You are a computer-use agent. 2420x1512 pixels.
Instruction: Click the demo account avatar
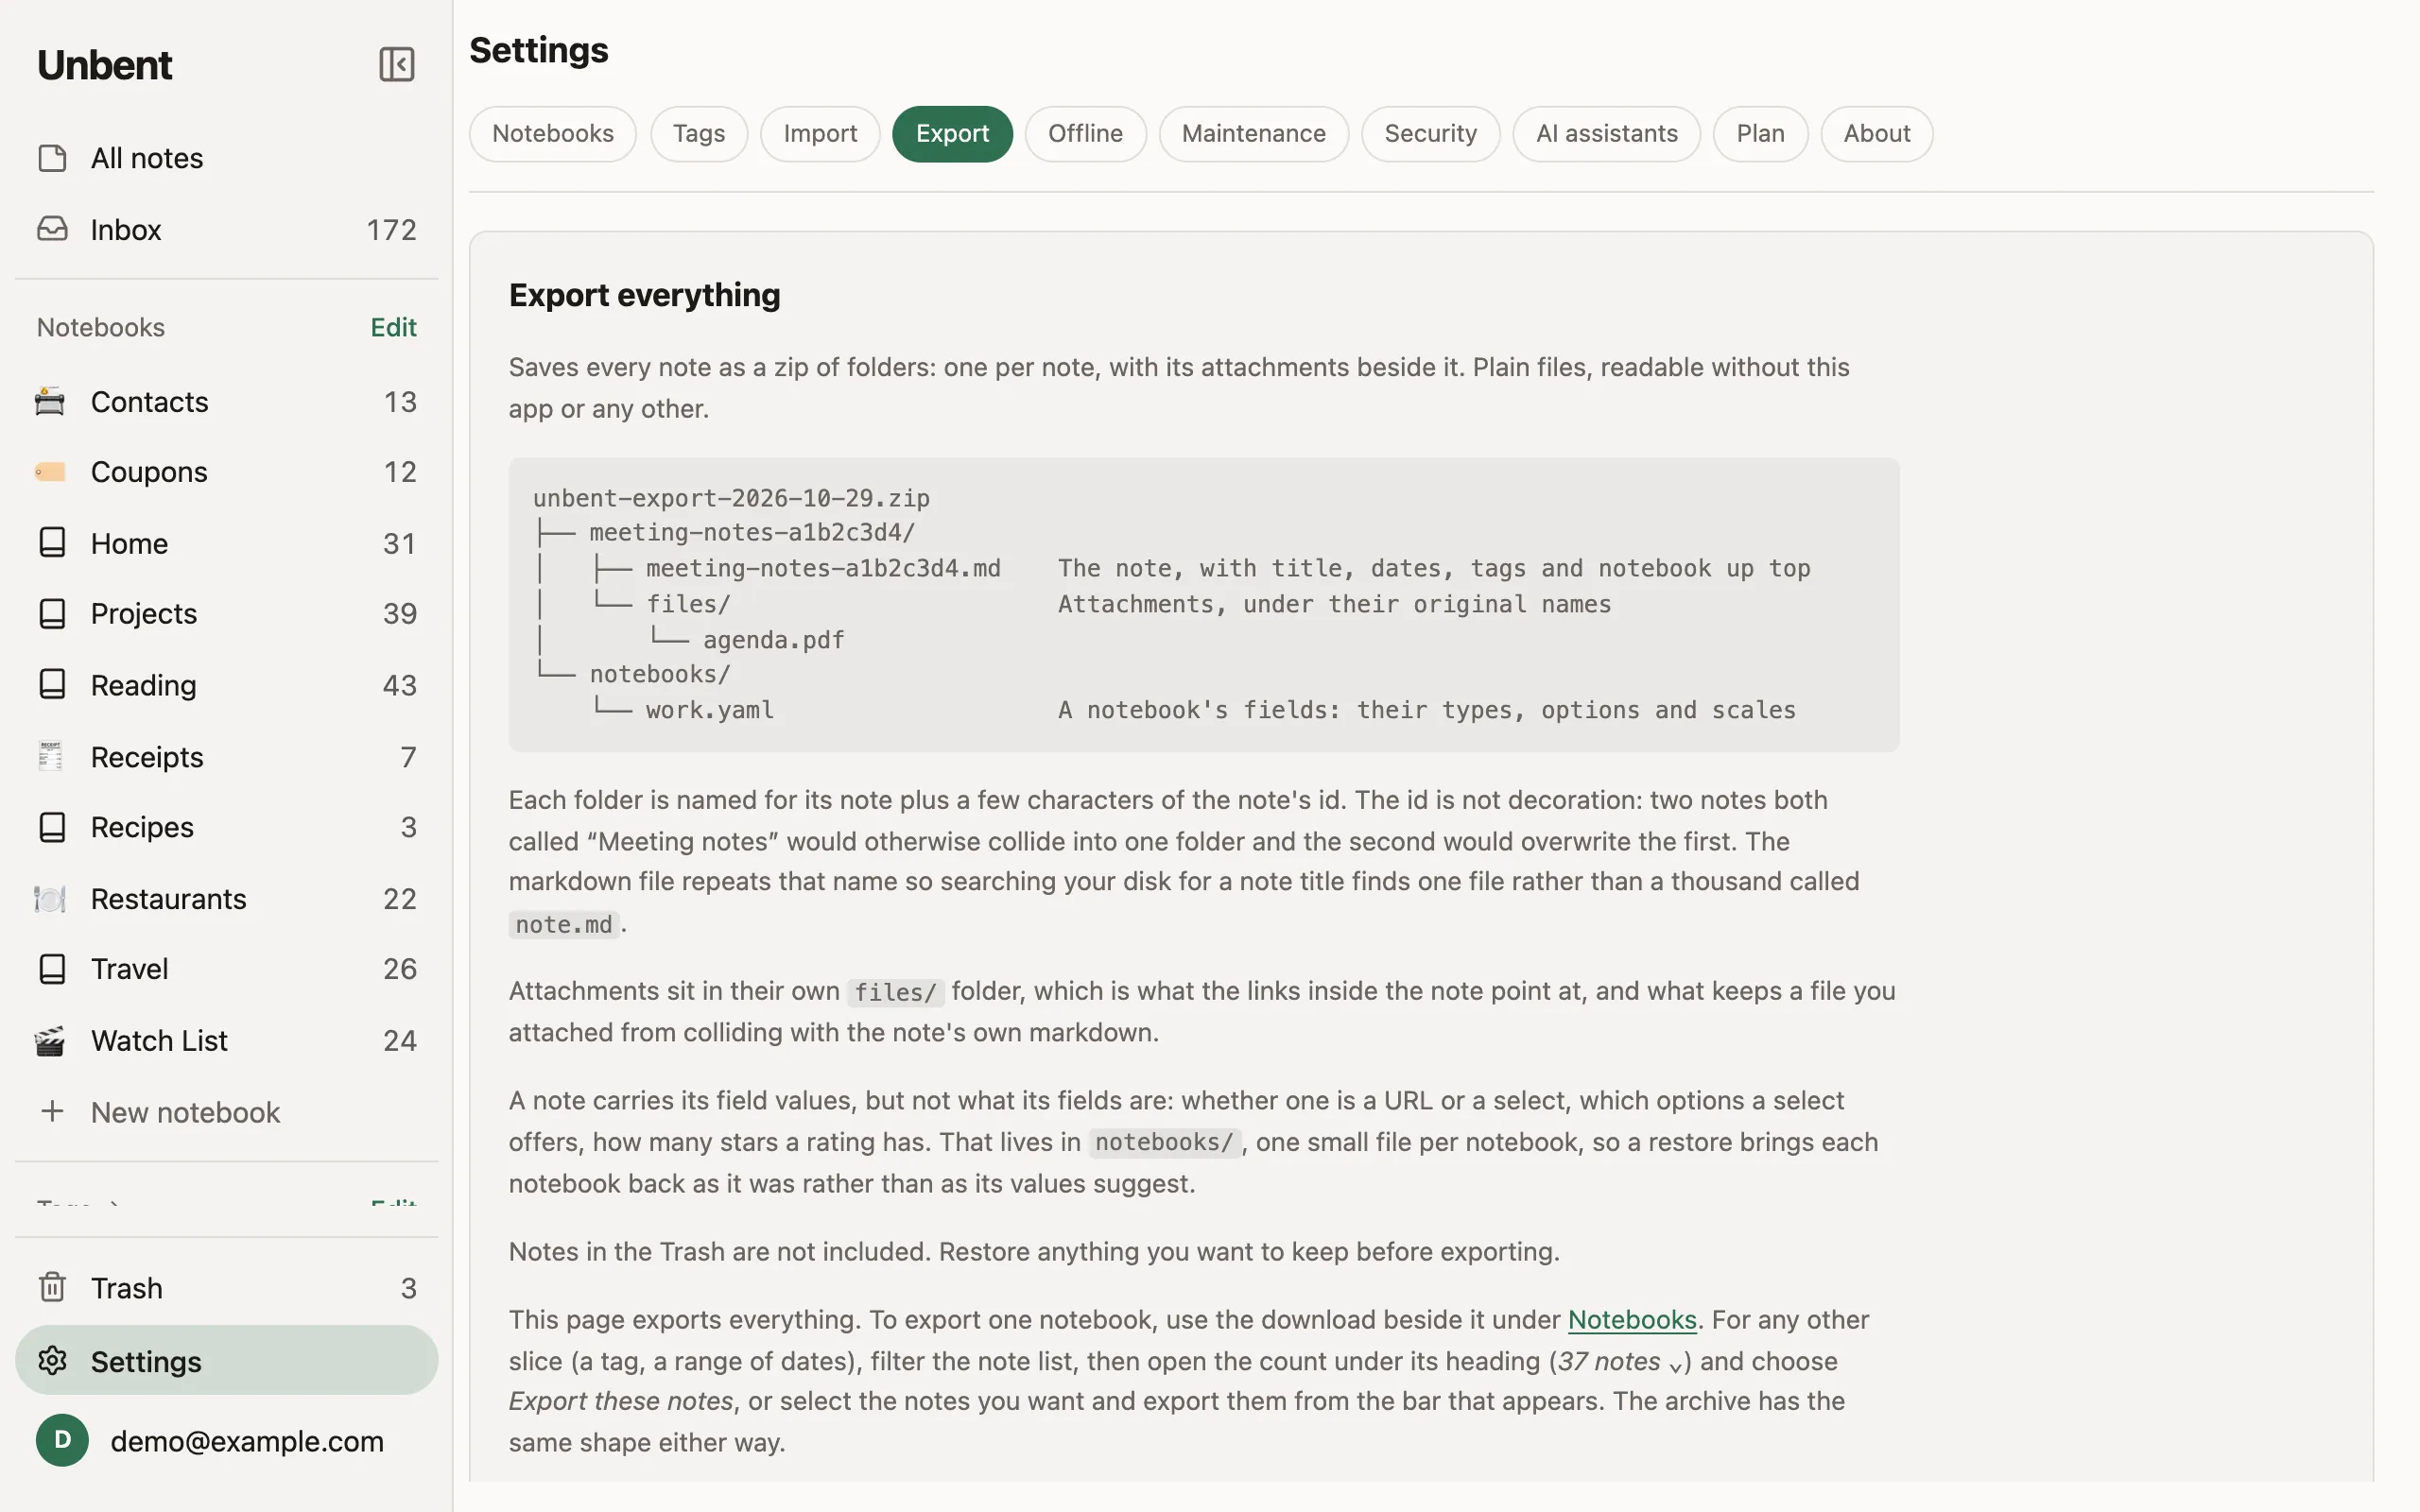62,1440
